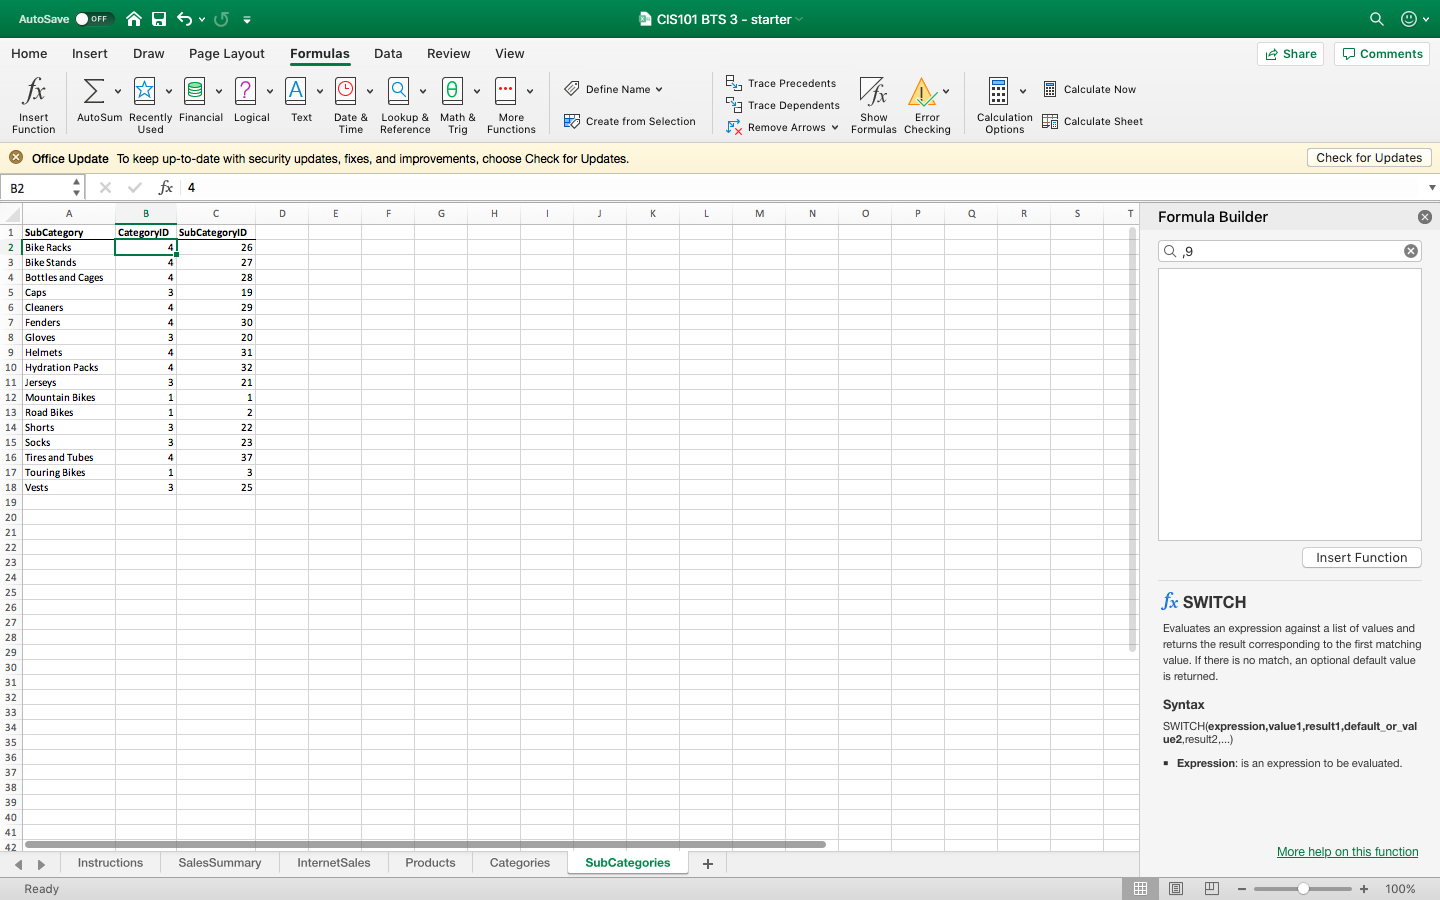Open Math & Trig functions icon
The height and width of the screenshot is (900, 1440).
453,91
